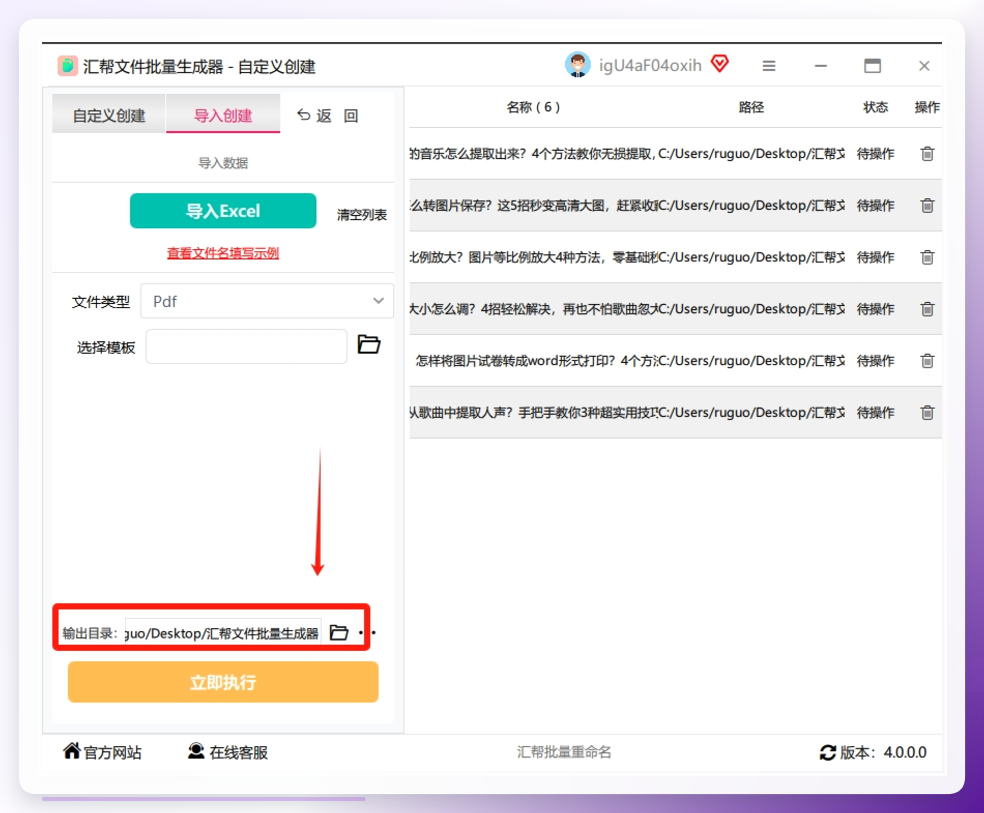Click the 操作 column header
This screenshot has width=984, height=813.
(927, 107)
